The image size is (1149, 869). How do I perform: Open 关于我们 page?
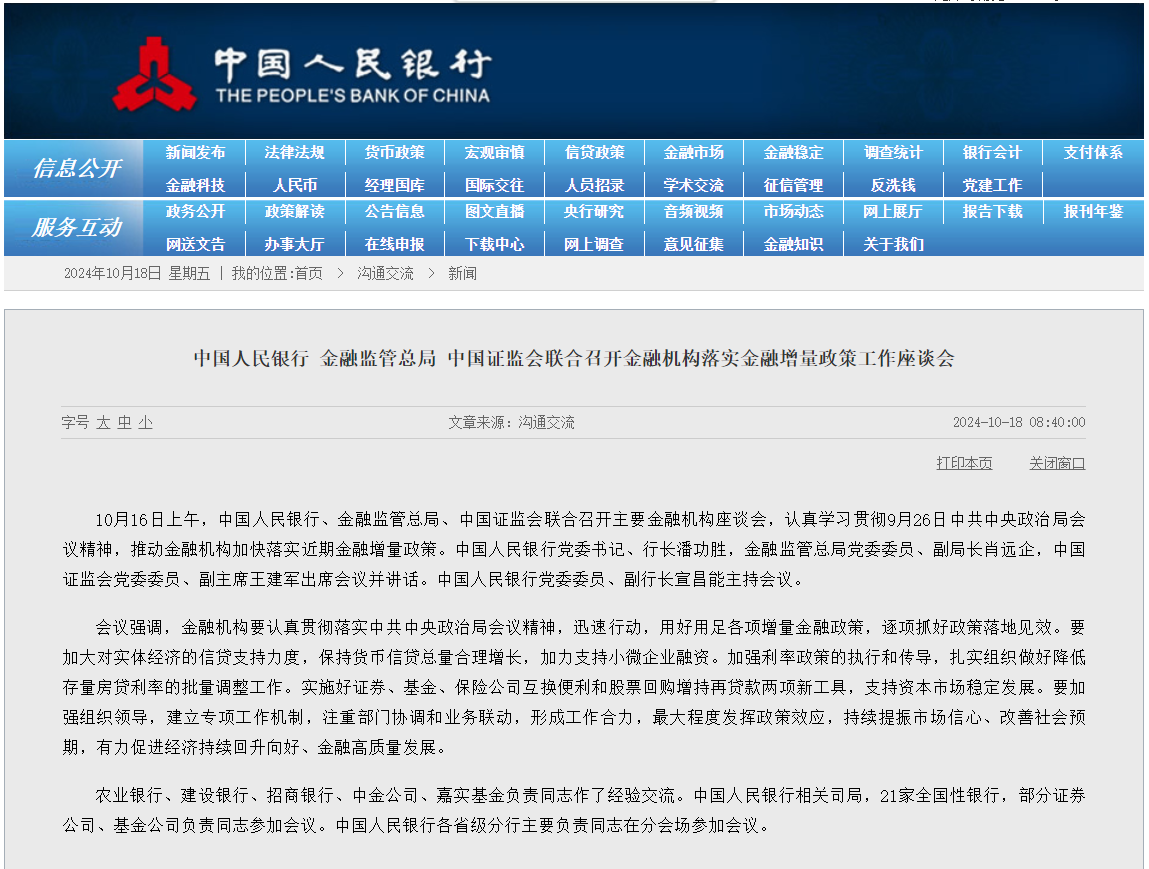point(893,245)
